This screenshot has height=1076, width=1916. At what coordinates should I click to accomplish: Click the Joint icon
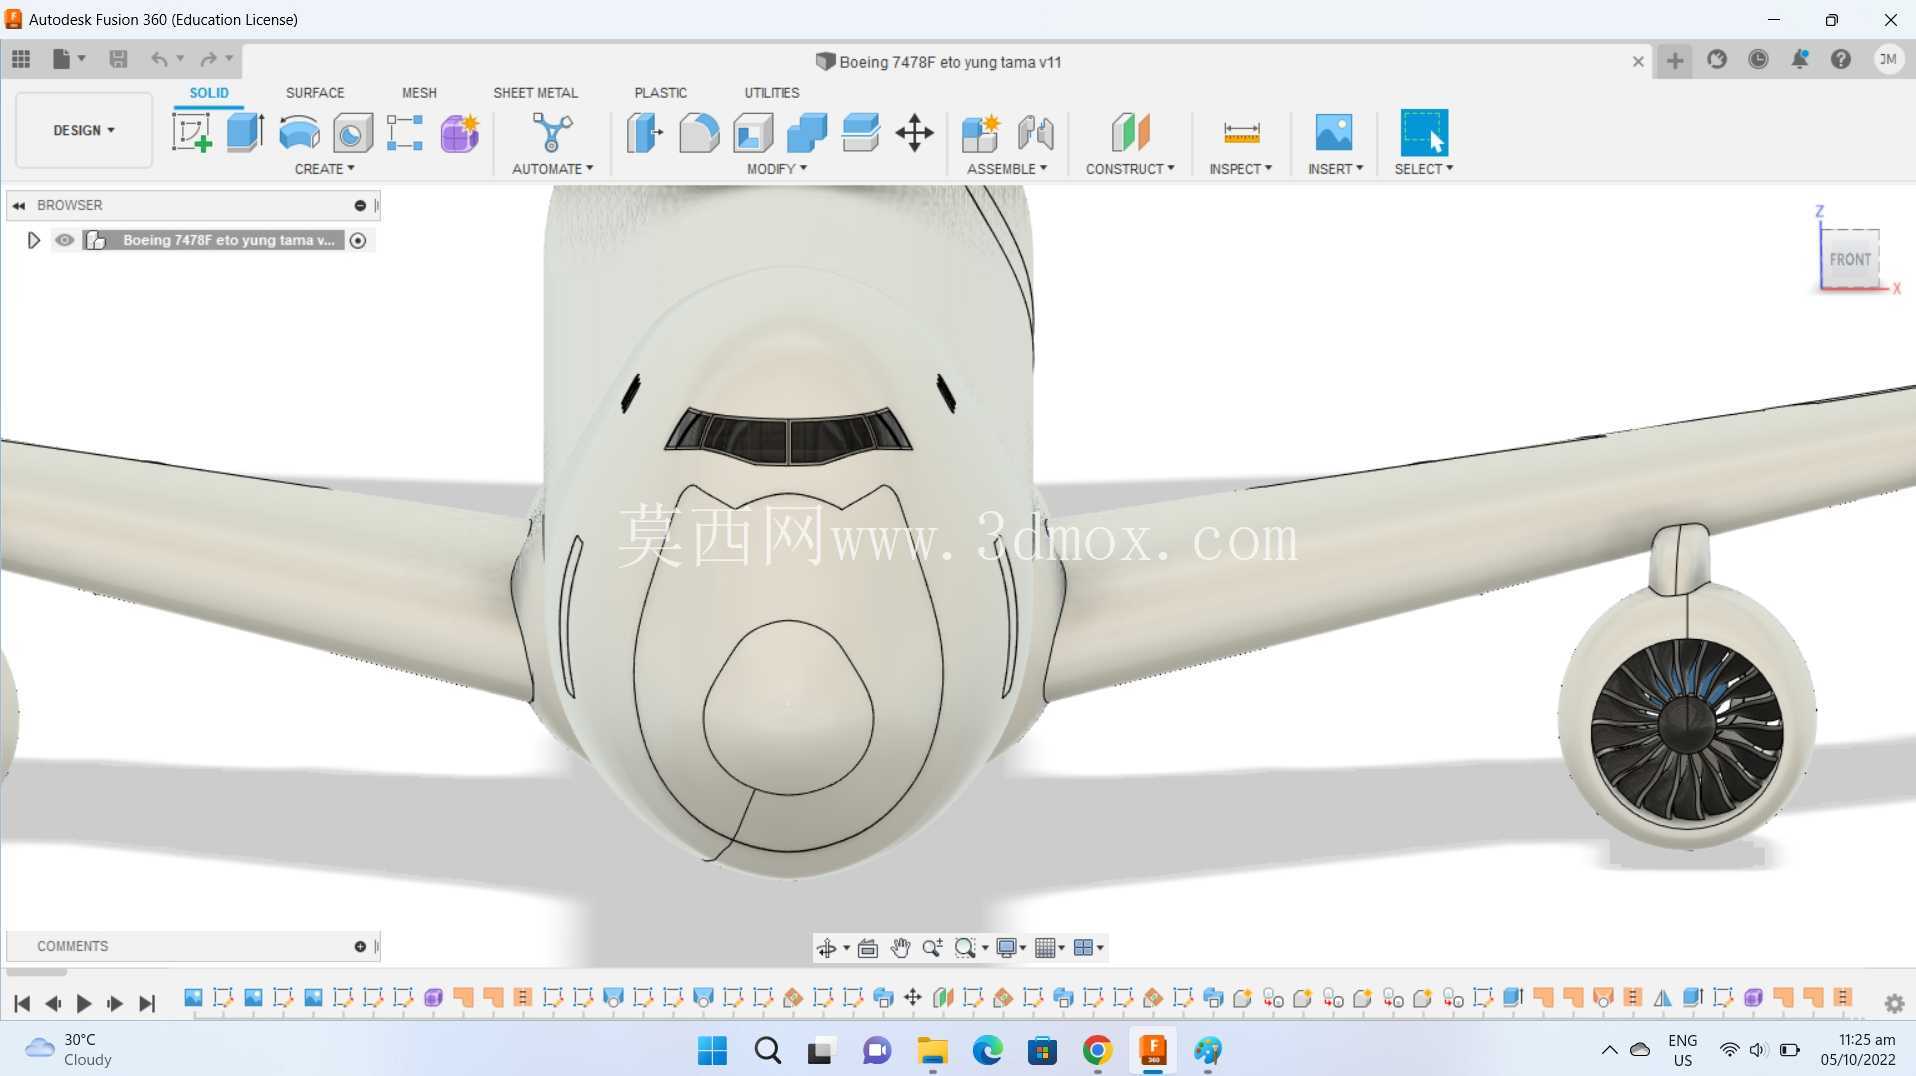1036,132
